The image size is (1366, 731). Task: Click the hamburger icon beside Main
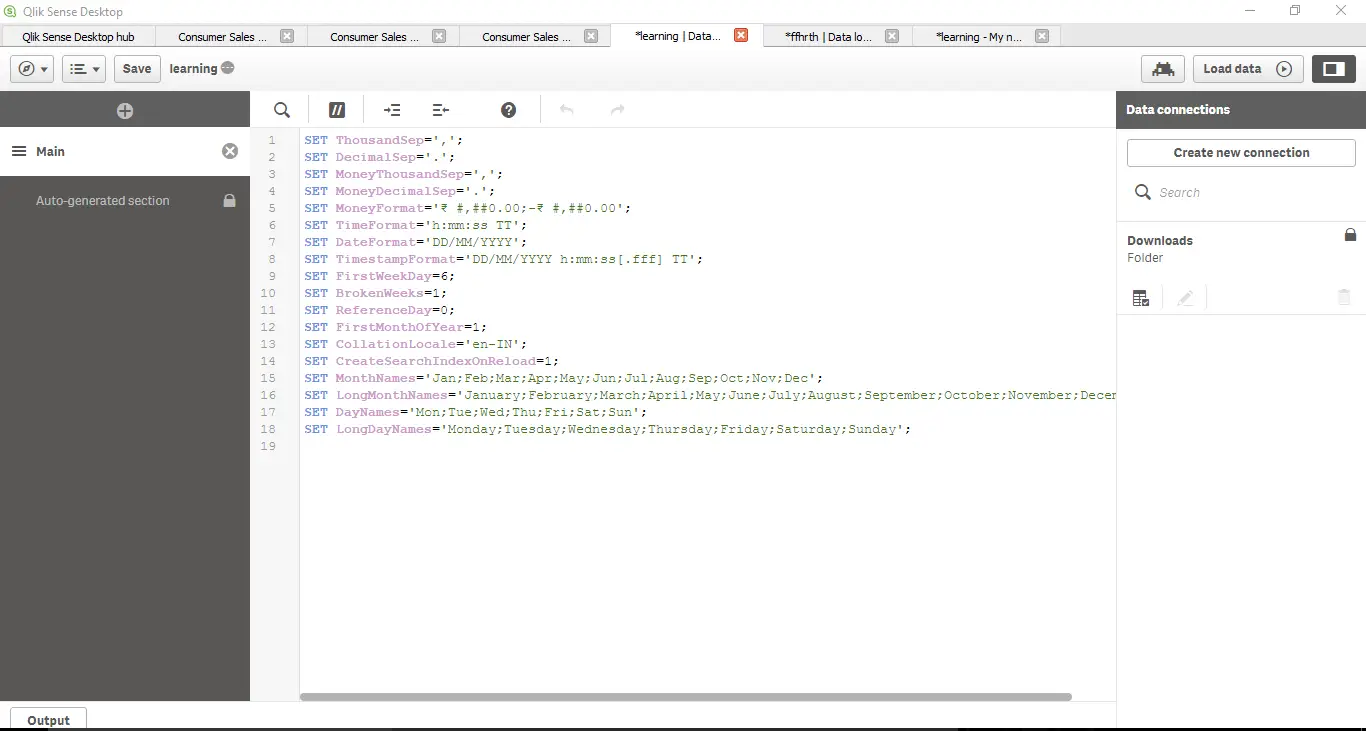(x=19, y=151)
